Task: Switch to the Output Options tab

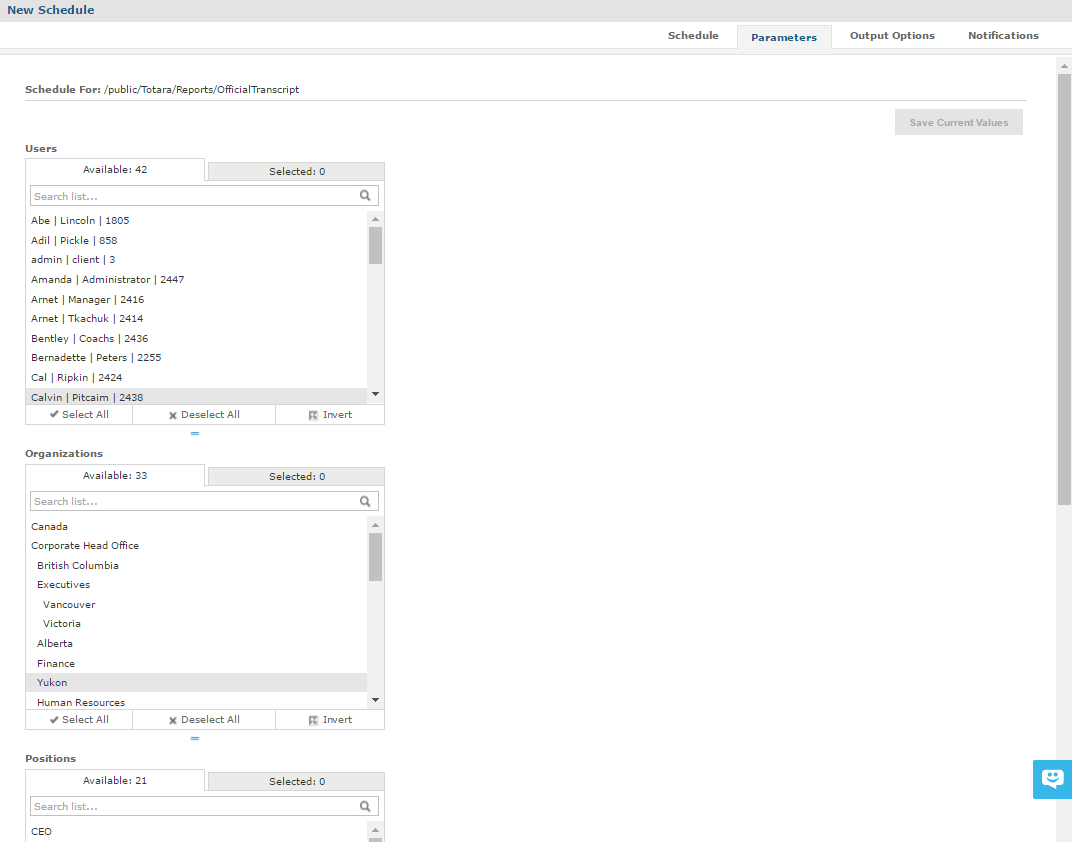Action: (892, 36)
